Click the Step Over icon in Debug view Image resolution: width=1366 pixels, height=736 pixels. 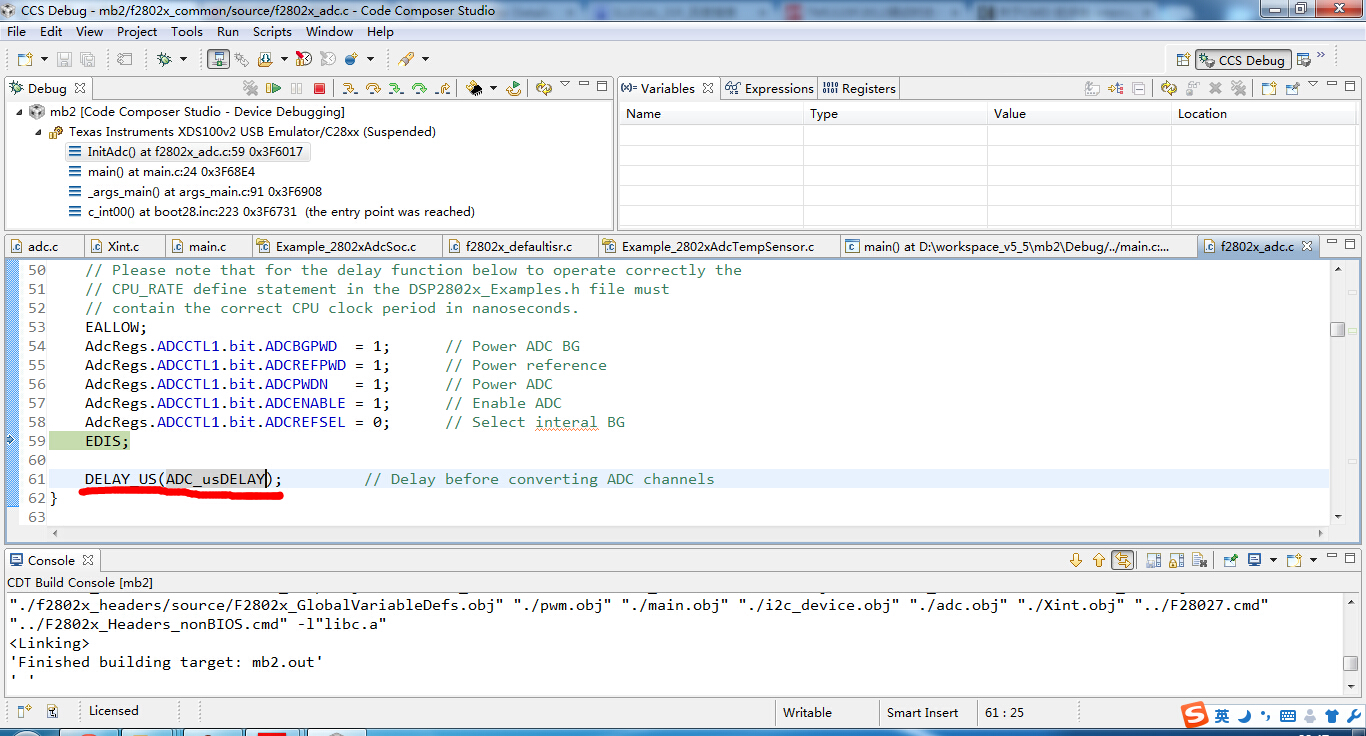(373, 88)
